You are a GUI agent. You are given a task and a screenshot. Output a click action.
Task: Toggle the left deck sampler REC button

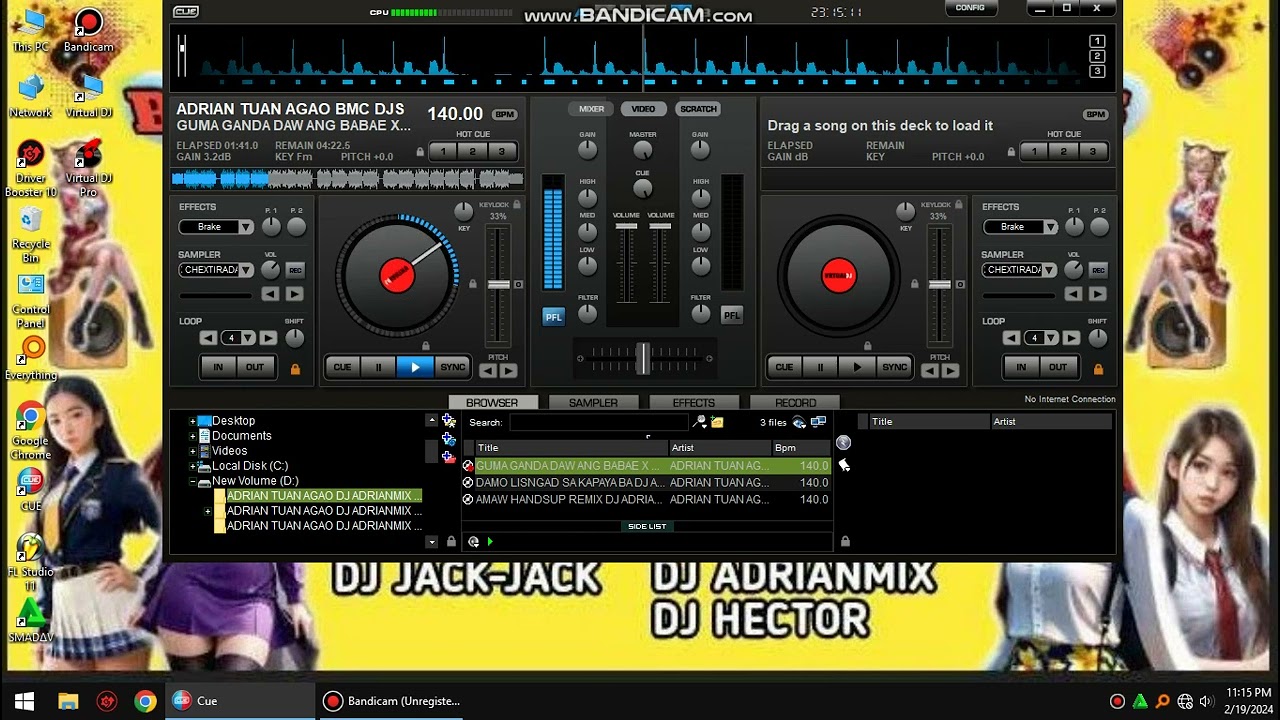pyautogui.click(x=295, y=270)
